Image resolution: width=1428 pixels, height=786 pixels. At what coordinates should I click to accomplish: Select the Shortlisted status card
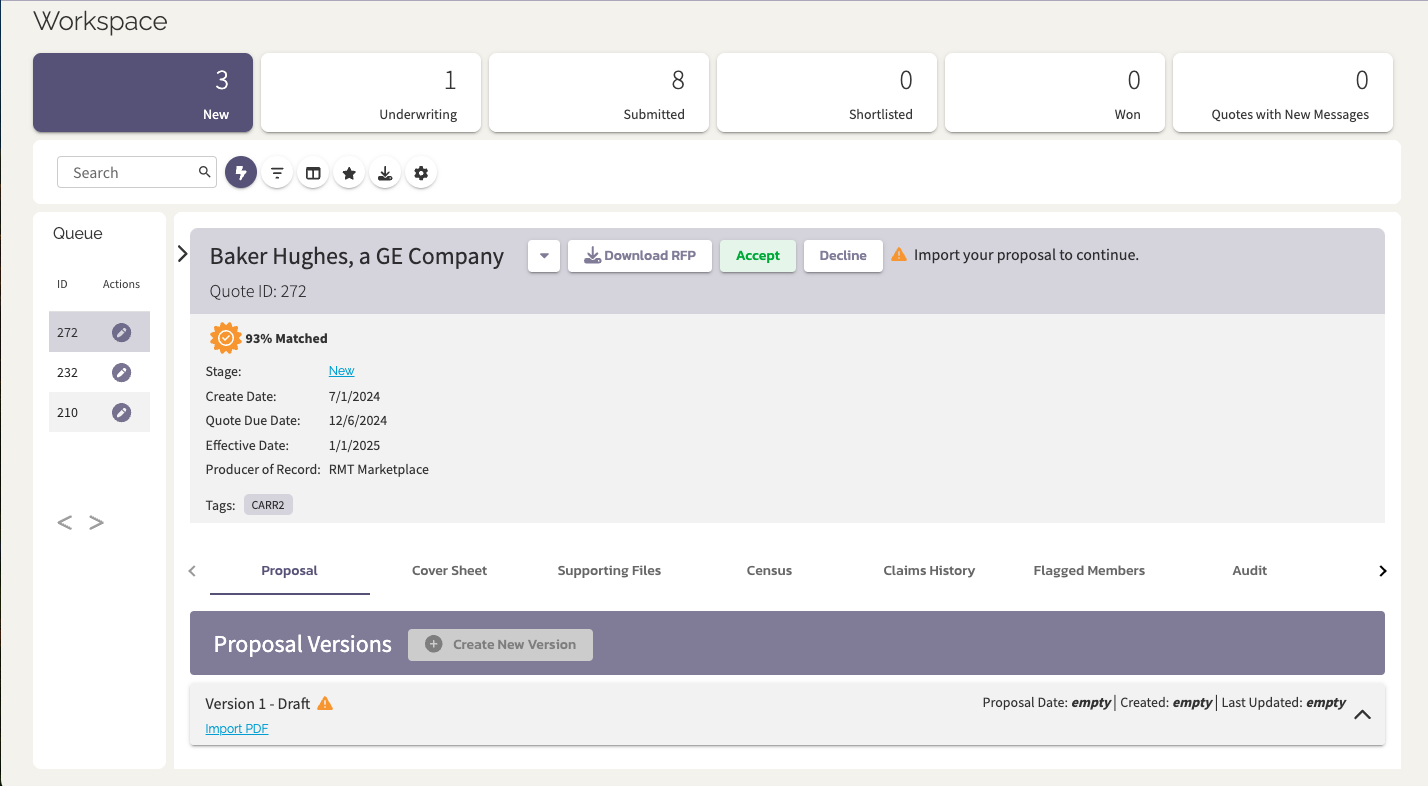[x=827, y=93]
